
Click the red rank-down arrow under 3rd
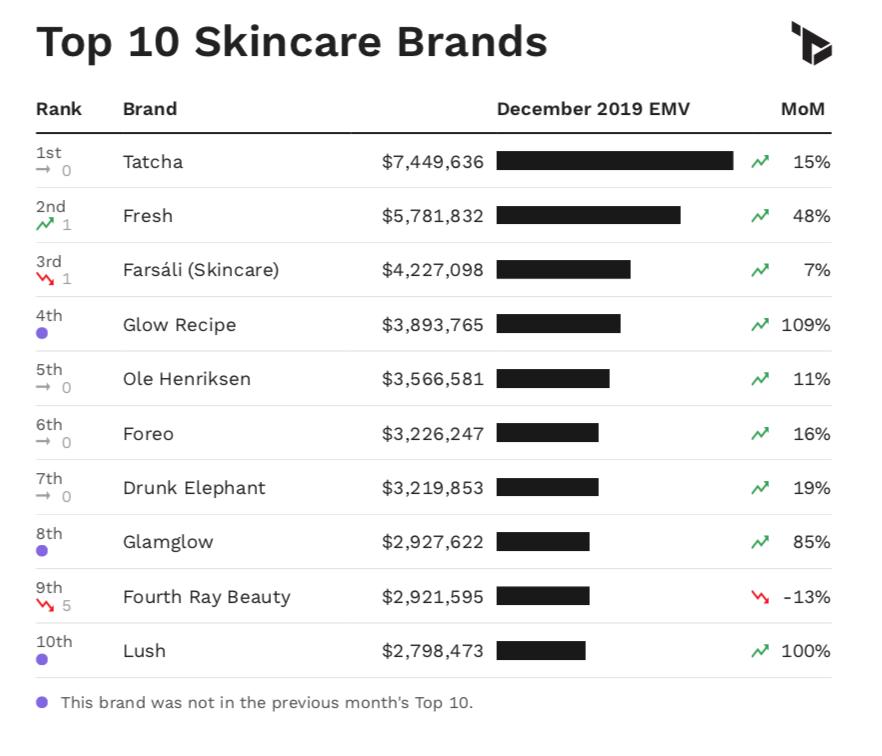44,279
